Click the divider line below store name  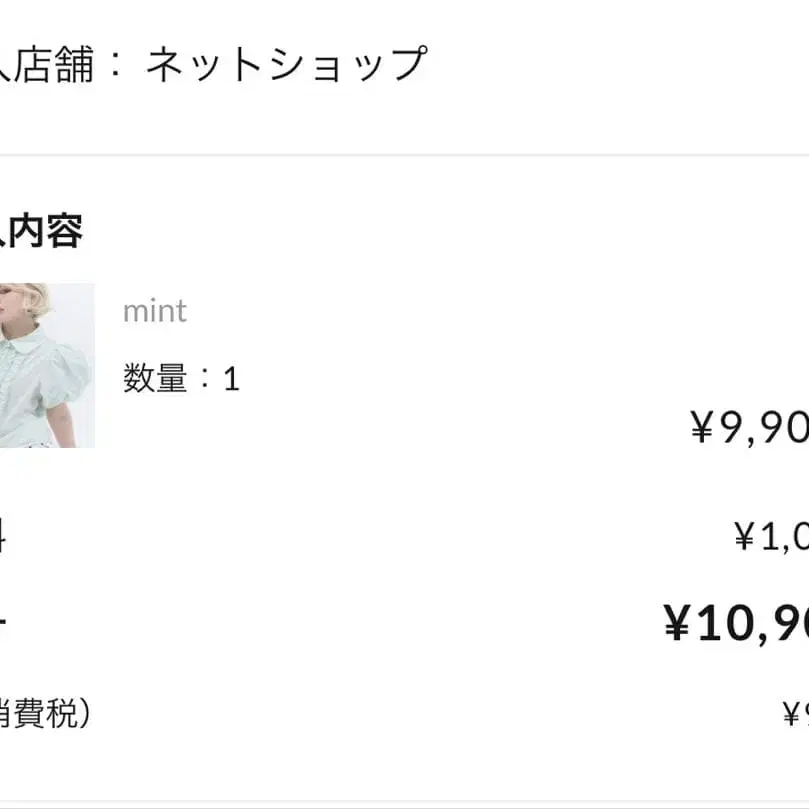(404, 155)
